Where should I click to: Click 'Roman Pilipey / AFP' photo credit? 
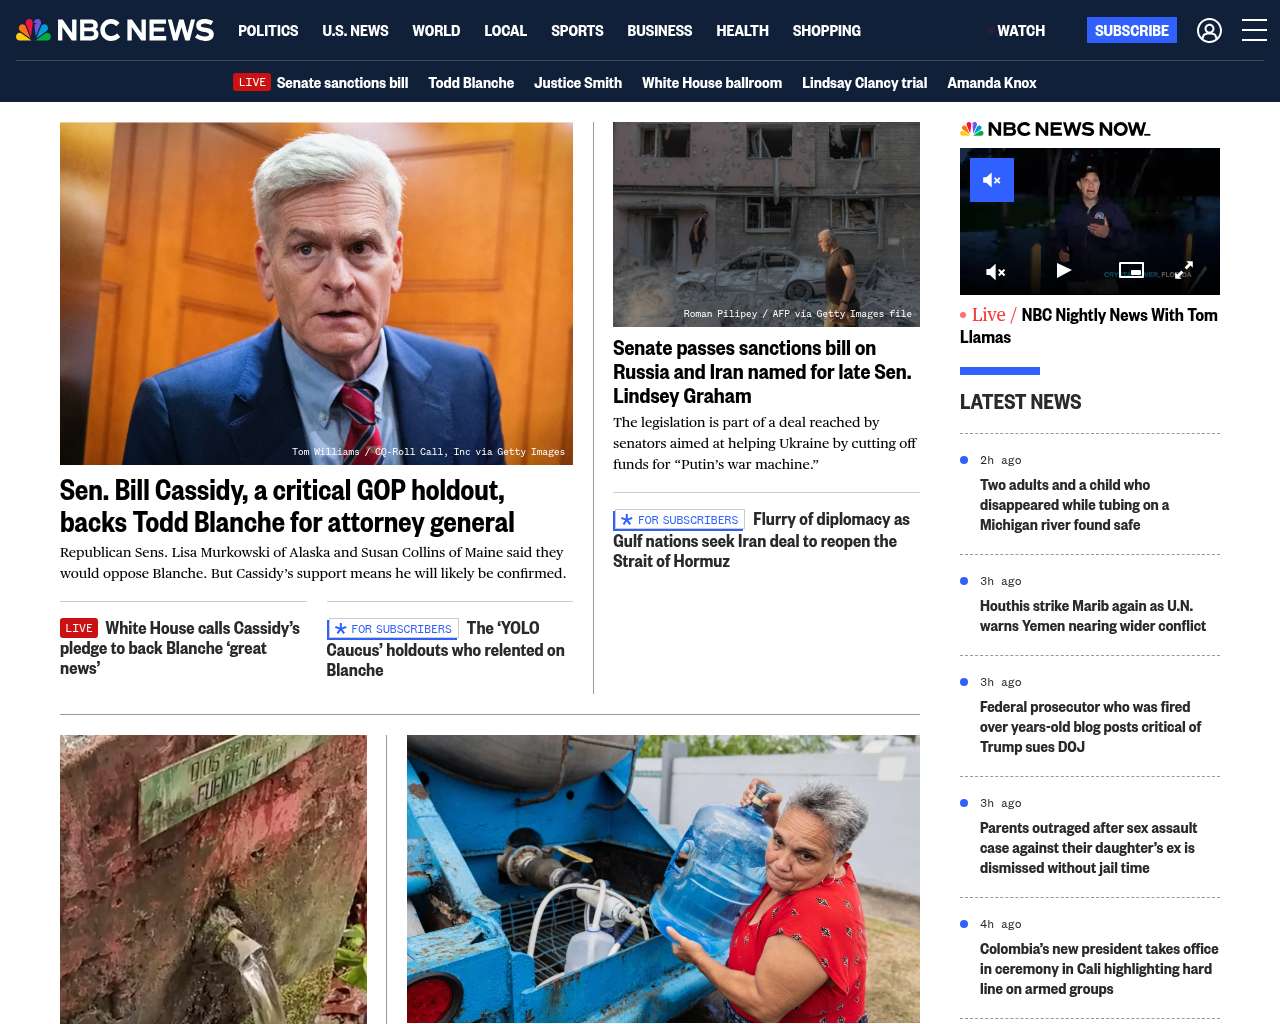[797, 314]
